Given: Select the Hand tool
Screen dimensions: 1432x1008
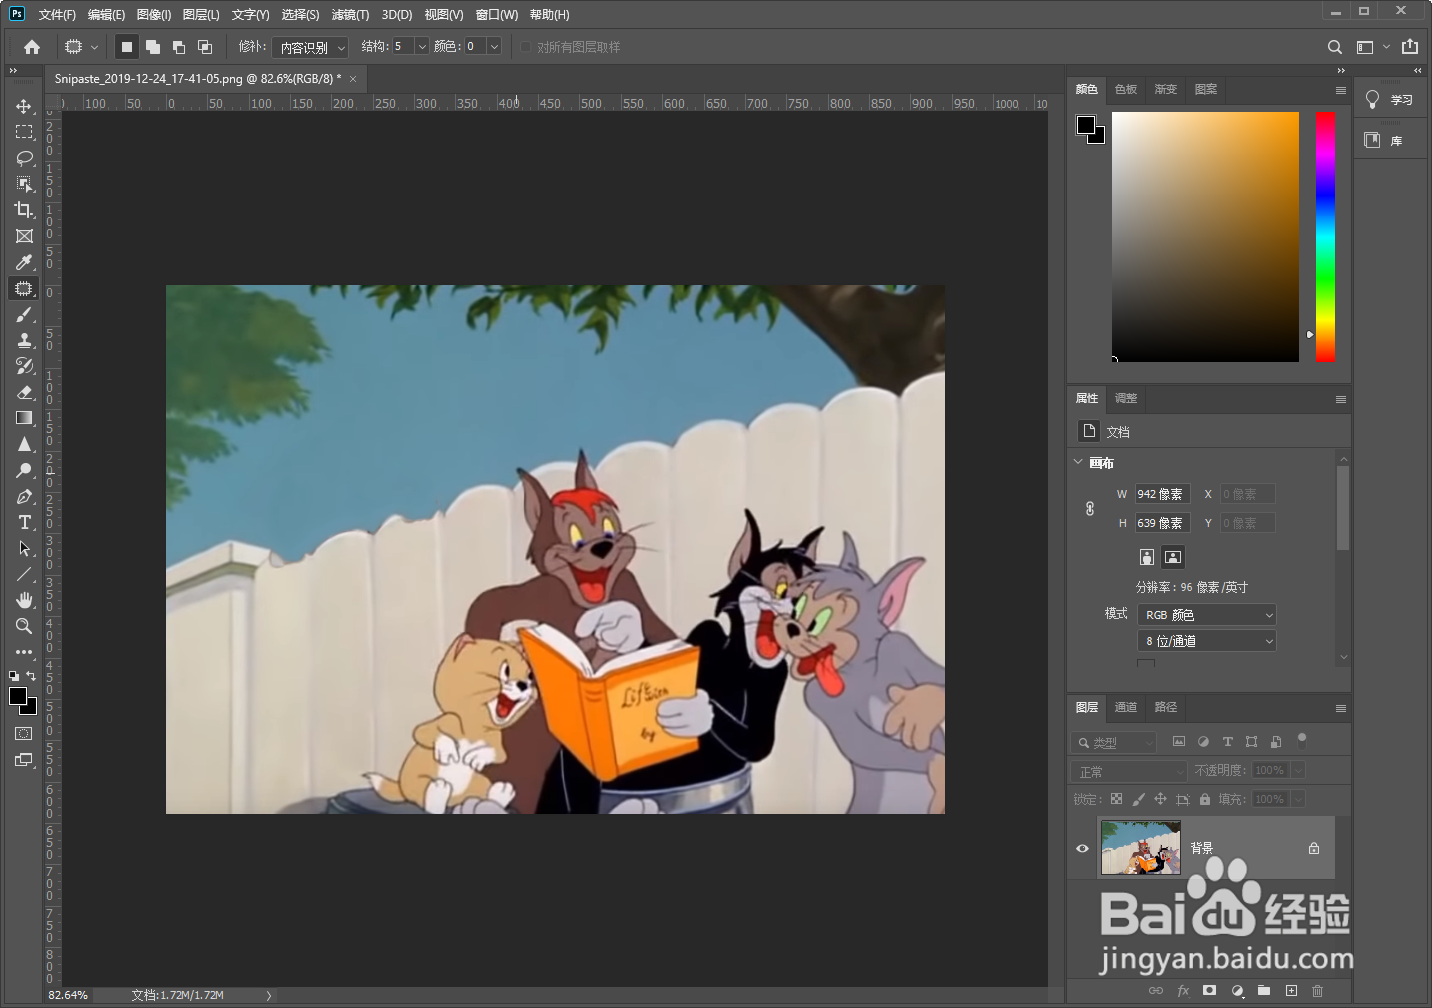Looking at the screenshot, I should tap(24, 600).
